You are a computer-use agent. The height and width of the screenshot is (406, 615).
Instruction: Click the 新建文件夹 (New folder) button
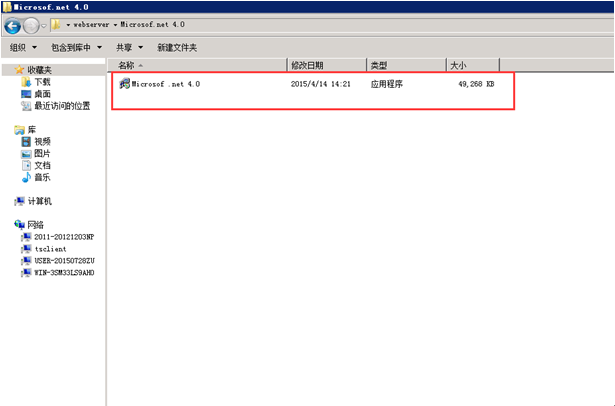coord(177,47)
